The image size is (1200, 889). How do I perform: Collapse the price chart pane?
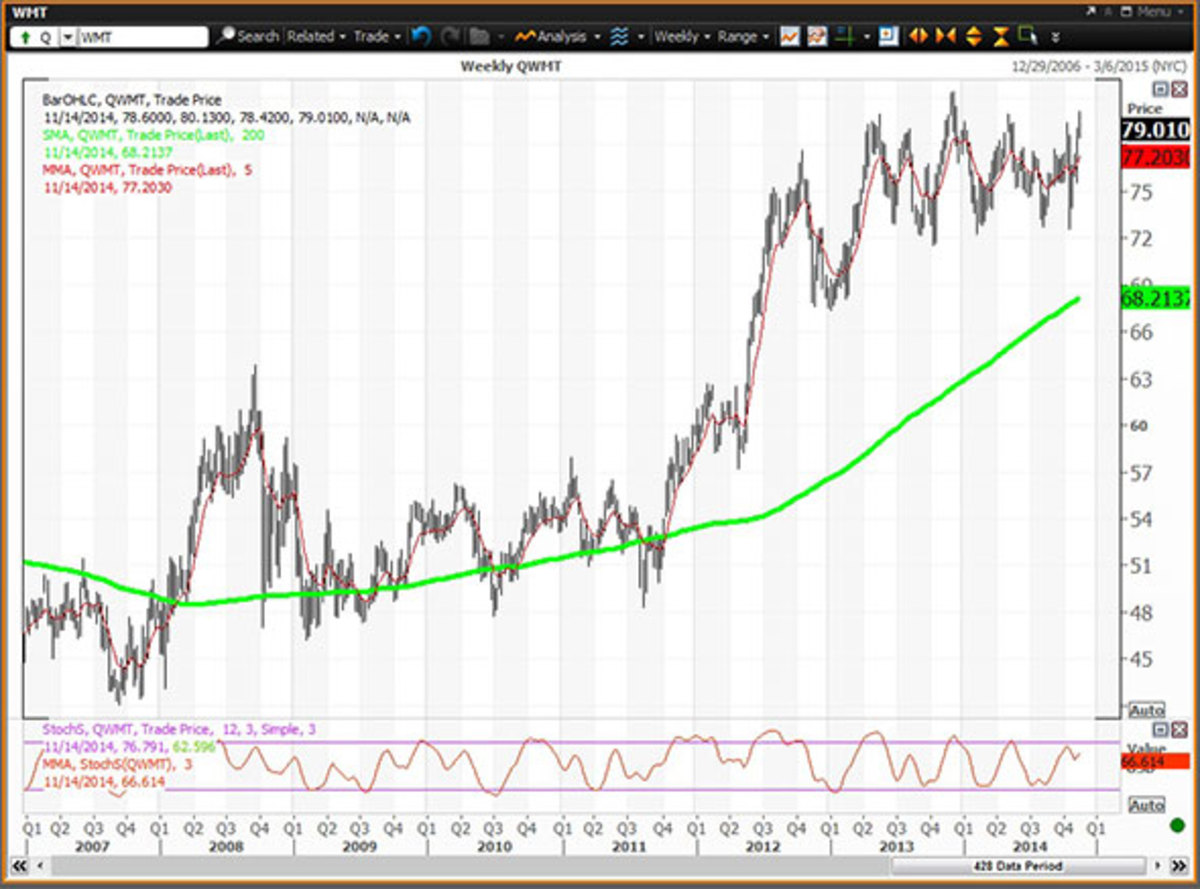pos(1159,90)
